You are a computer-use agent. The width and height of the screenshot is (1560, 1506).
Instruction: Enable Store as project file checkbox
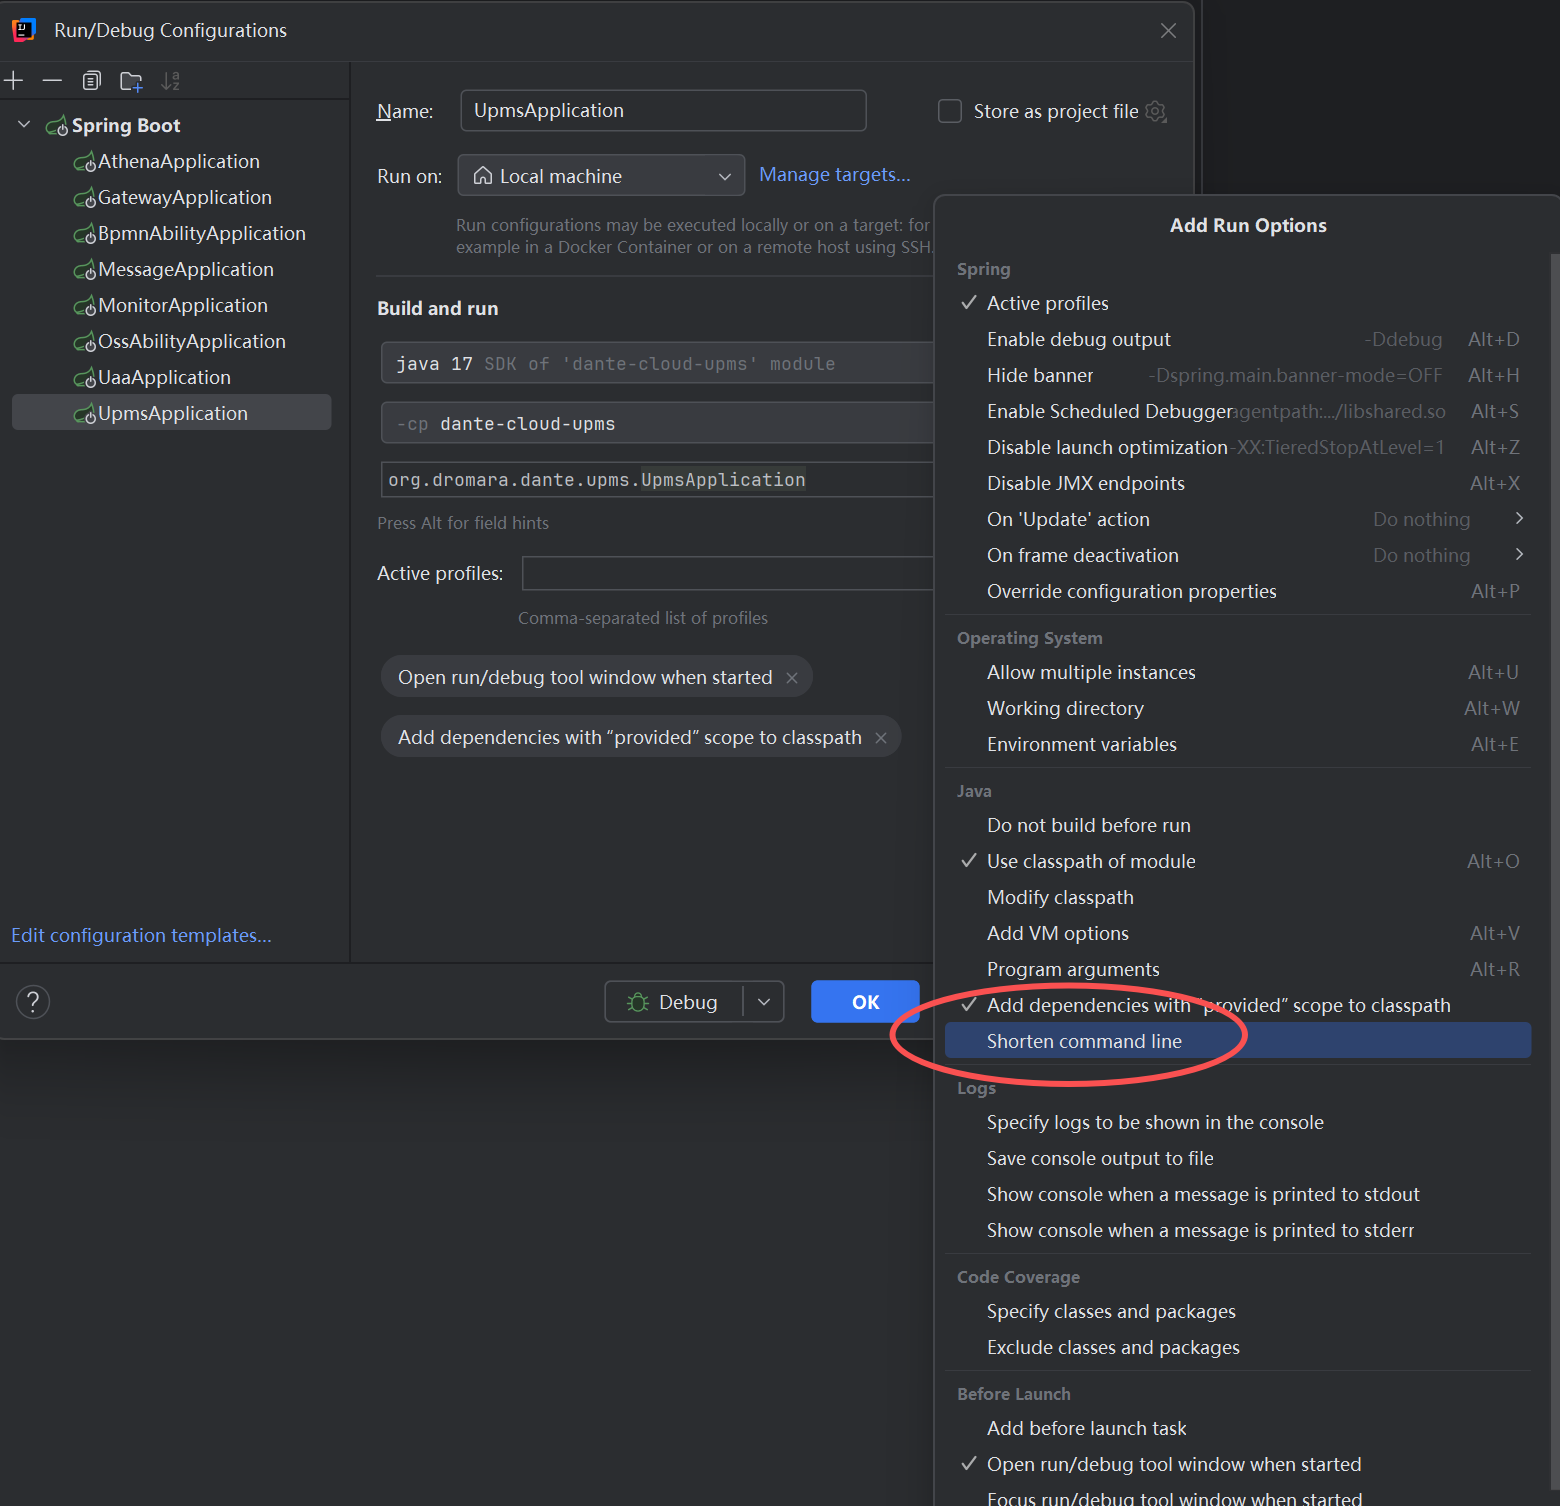coord(950,111)
